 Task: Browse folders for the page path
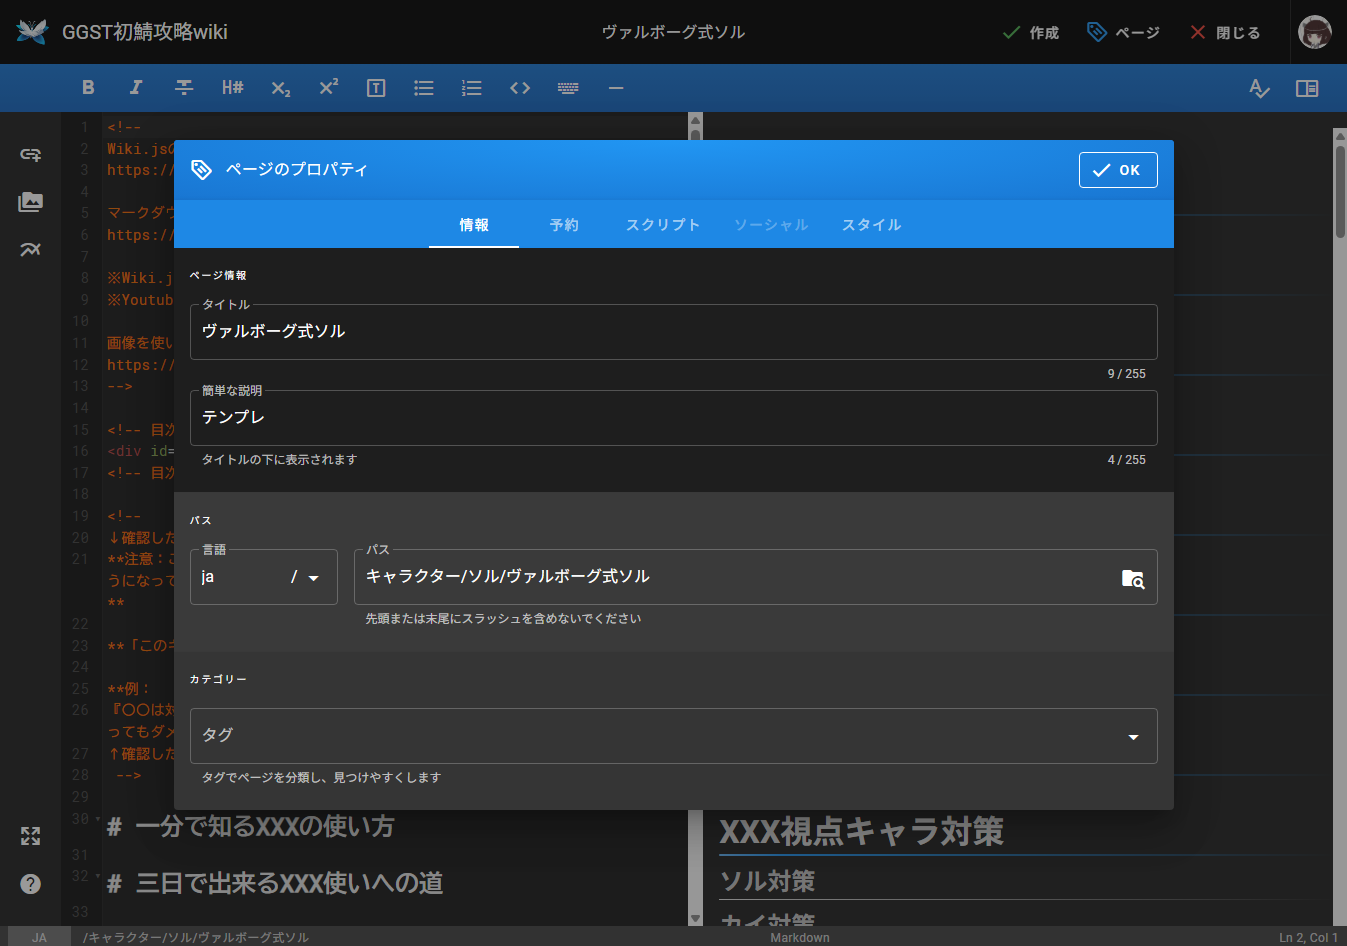[x=1132, y=578]
